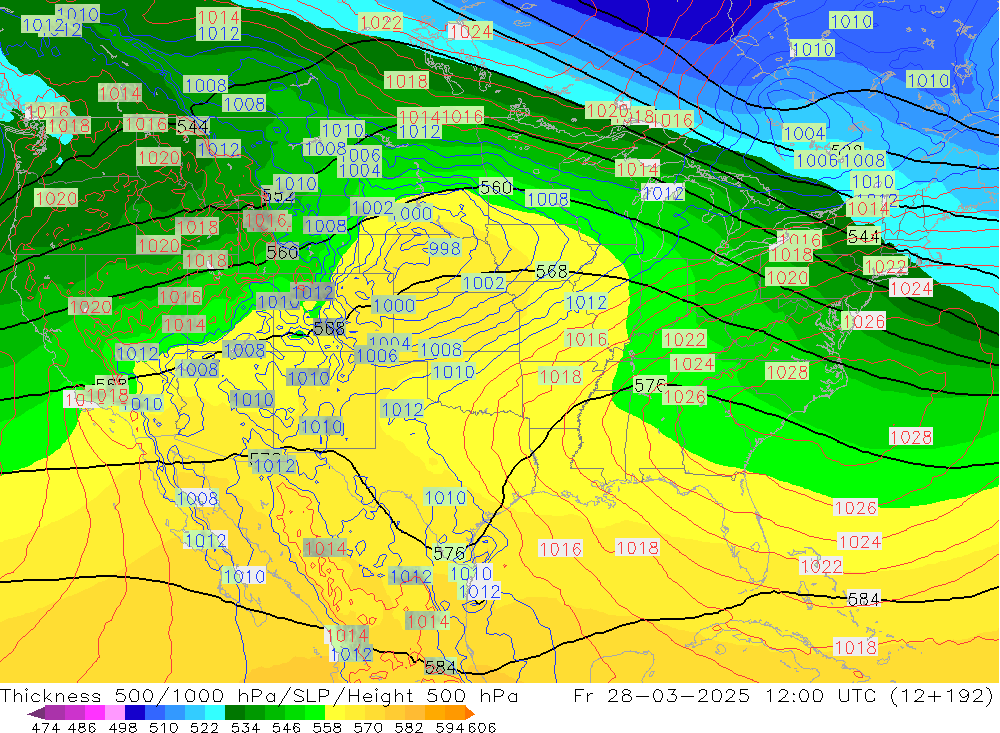Click the date 'Fr 28-03-2025'
1000x733 pixels.
click(661, 695)
